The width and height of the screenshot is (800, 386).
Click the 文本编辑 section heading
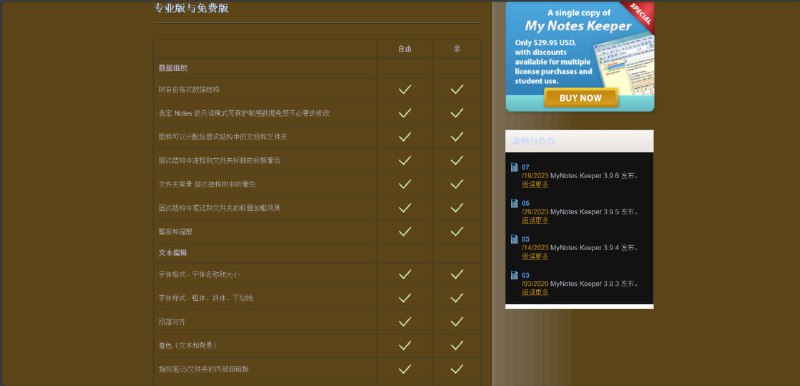pyautogui.click(x=172, y=253)
